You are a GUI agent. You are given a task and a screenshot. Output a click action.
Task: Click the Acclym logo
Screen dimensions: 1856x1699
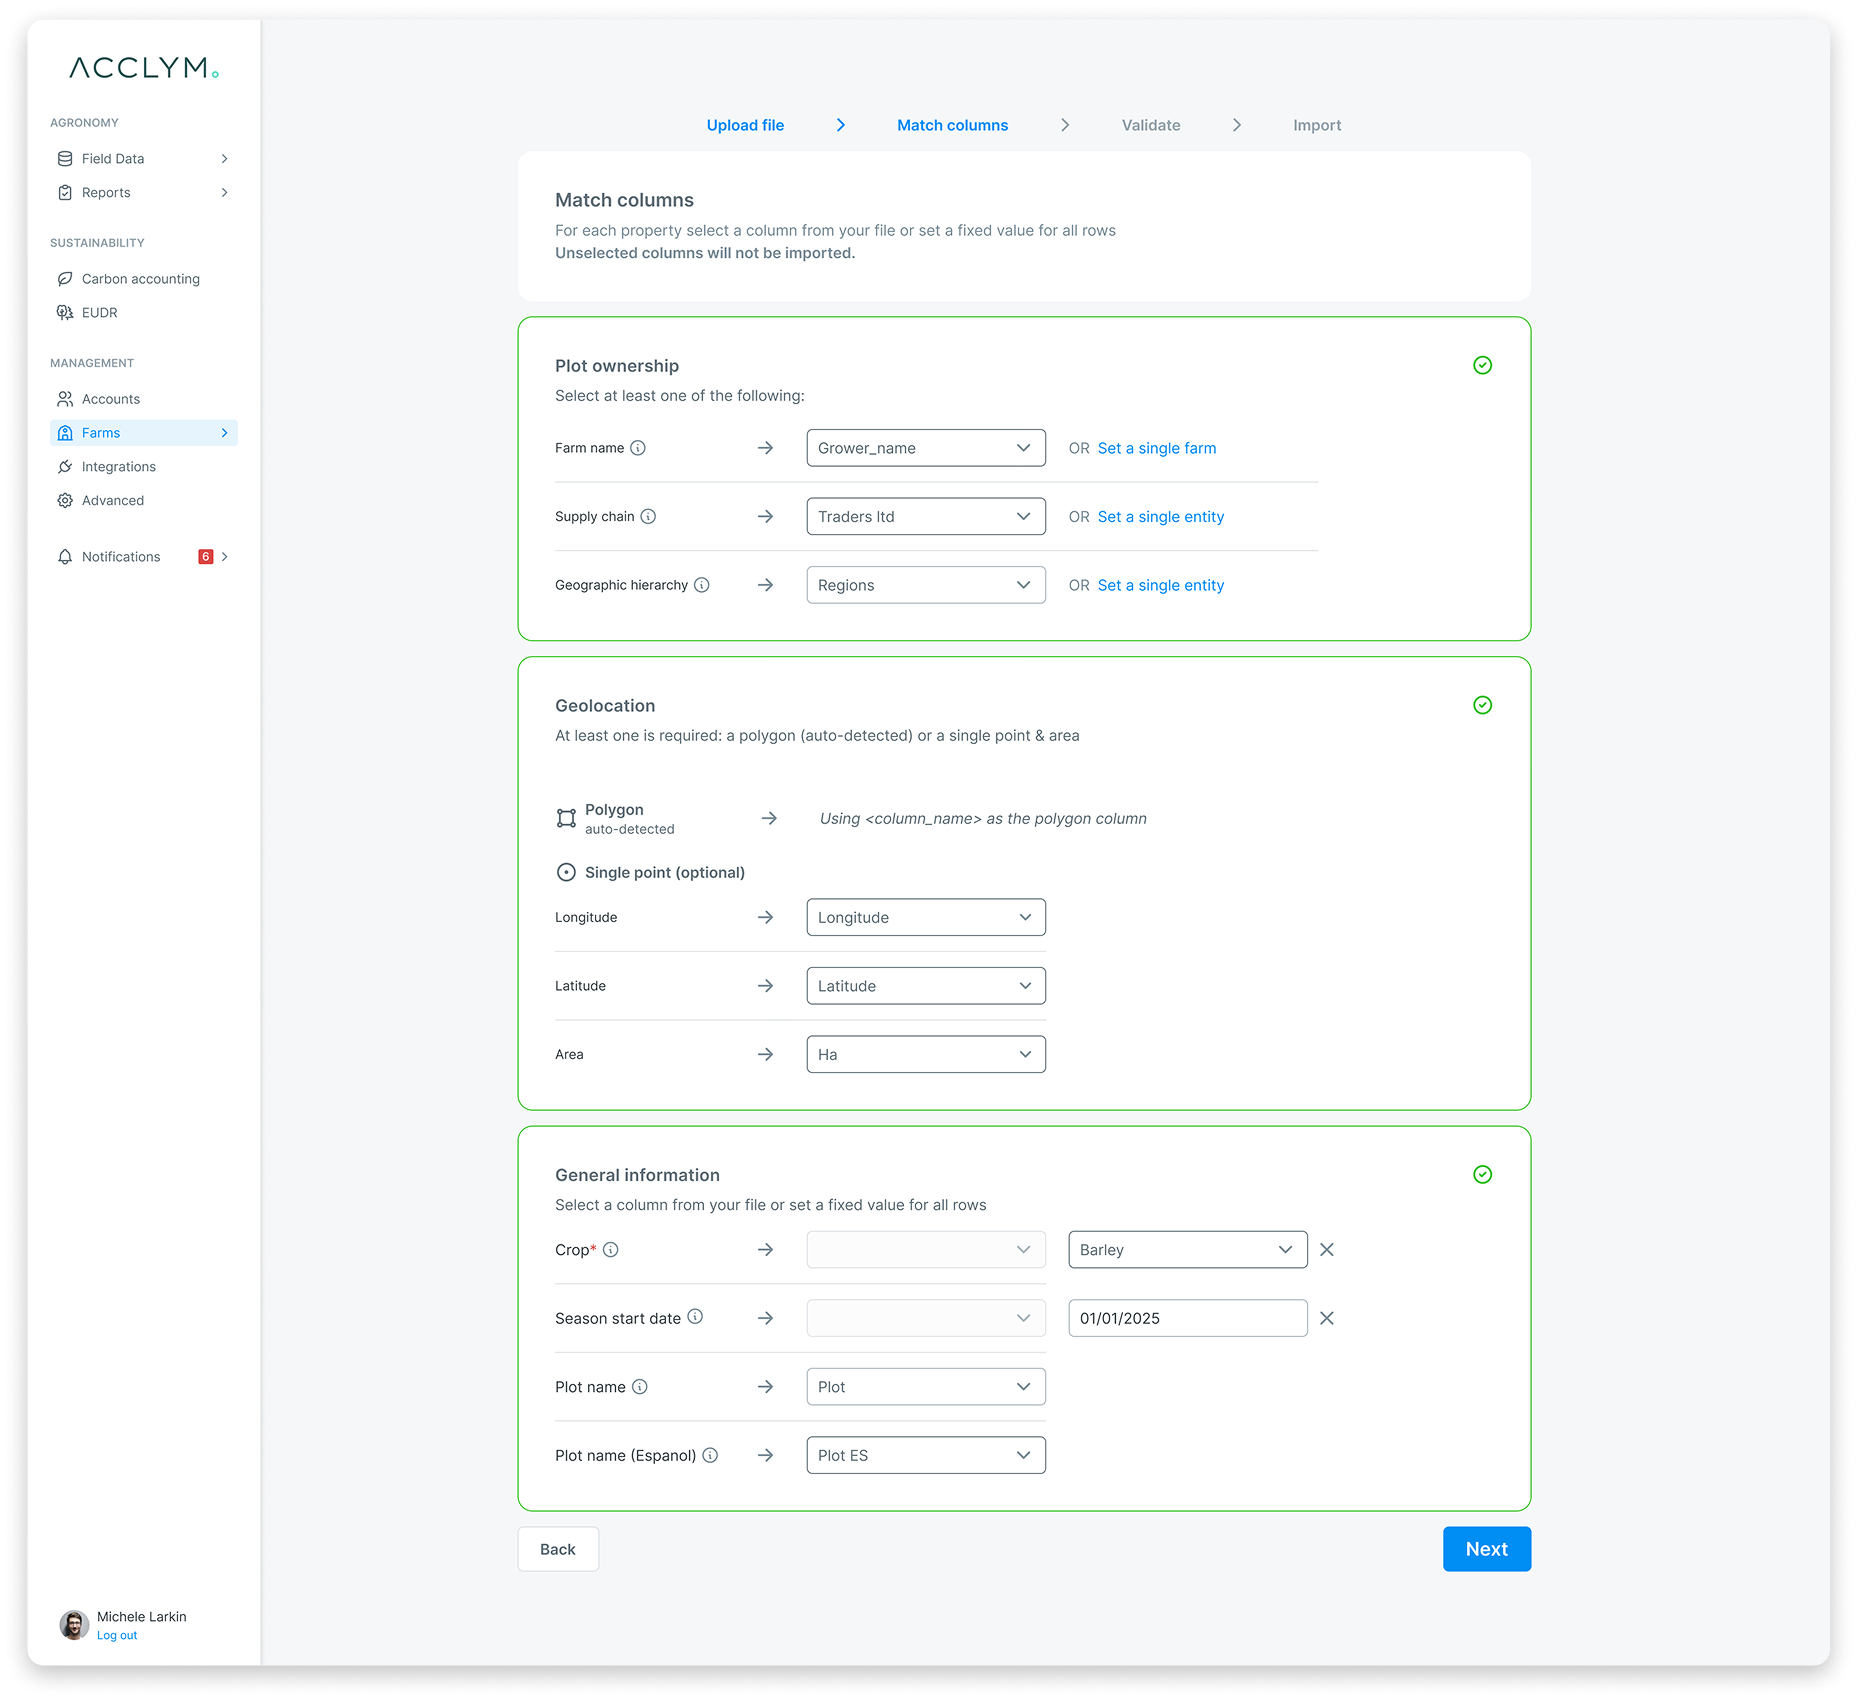tap(144, 68)
